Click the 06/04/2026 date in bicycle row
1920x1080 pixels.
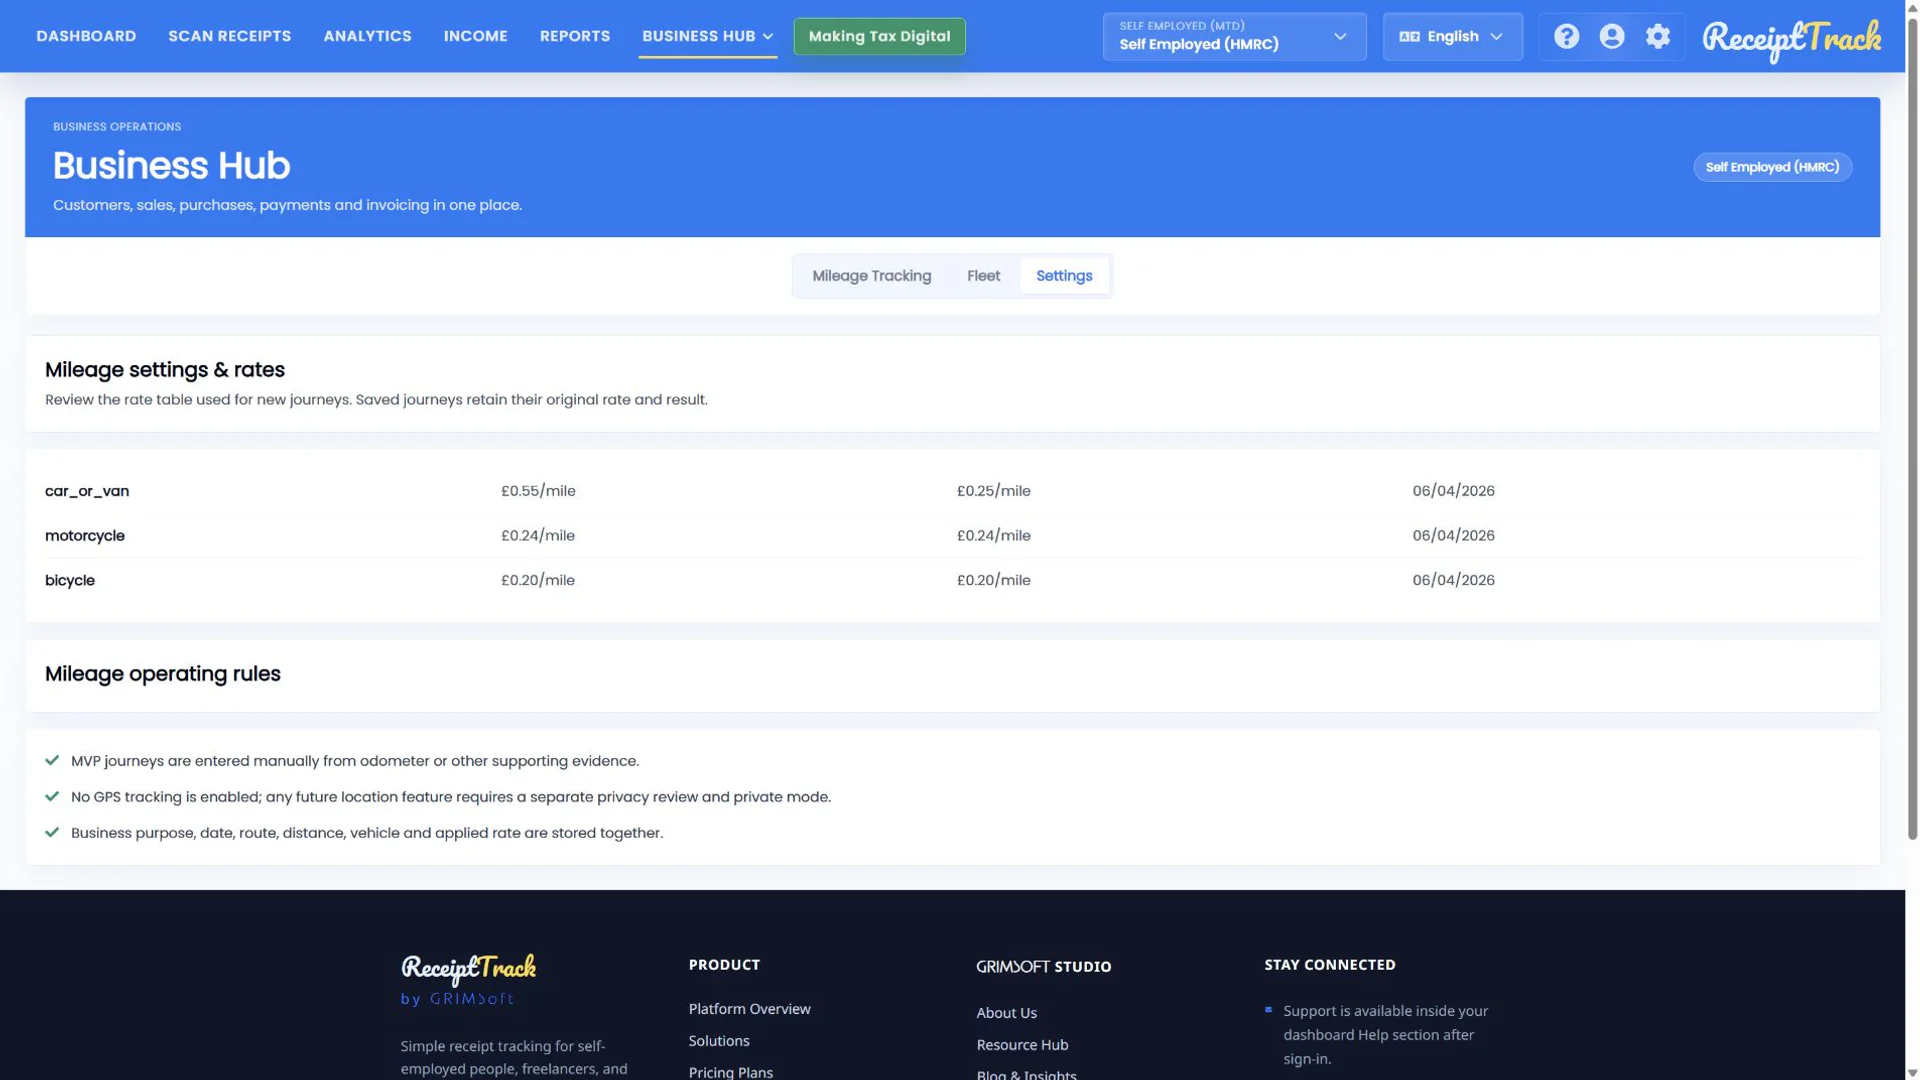1453,580
